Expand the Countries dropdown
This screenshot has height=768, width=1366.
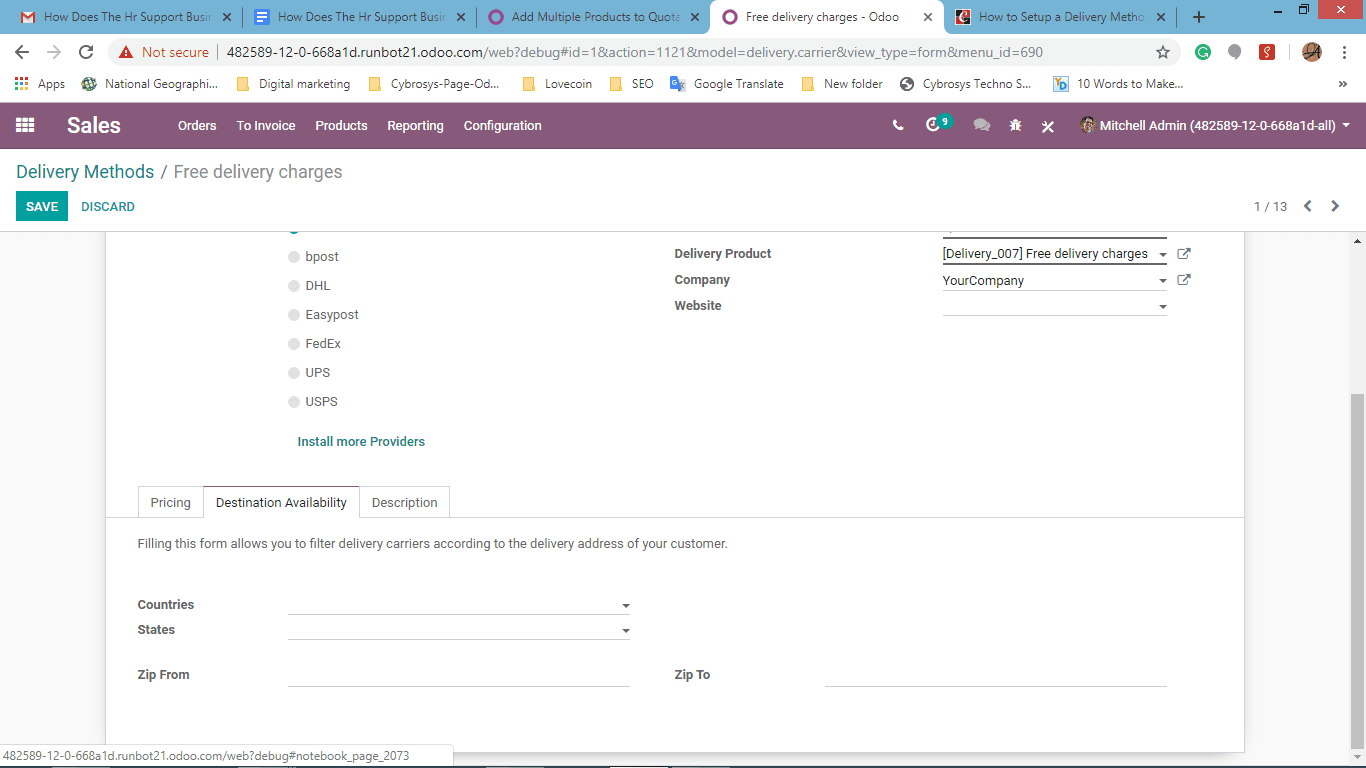coord(625,606)
